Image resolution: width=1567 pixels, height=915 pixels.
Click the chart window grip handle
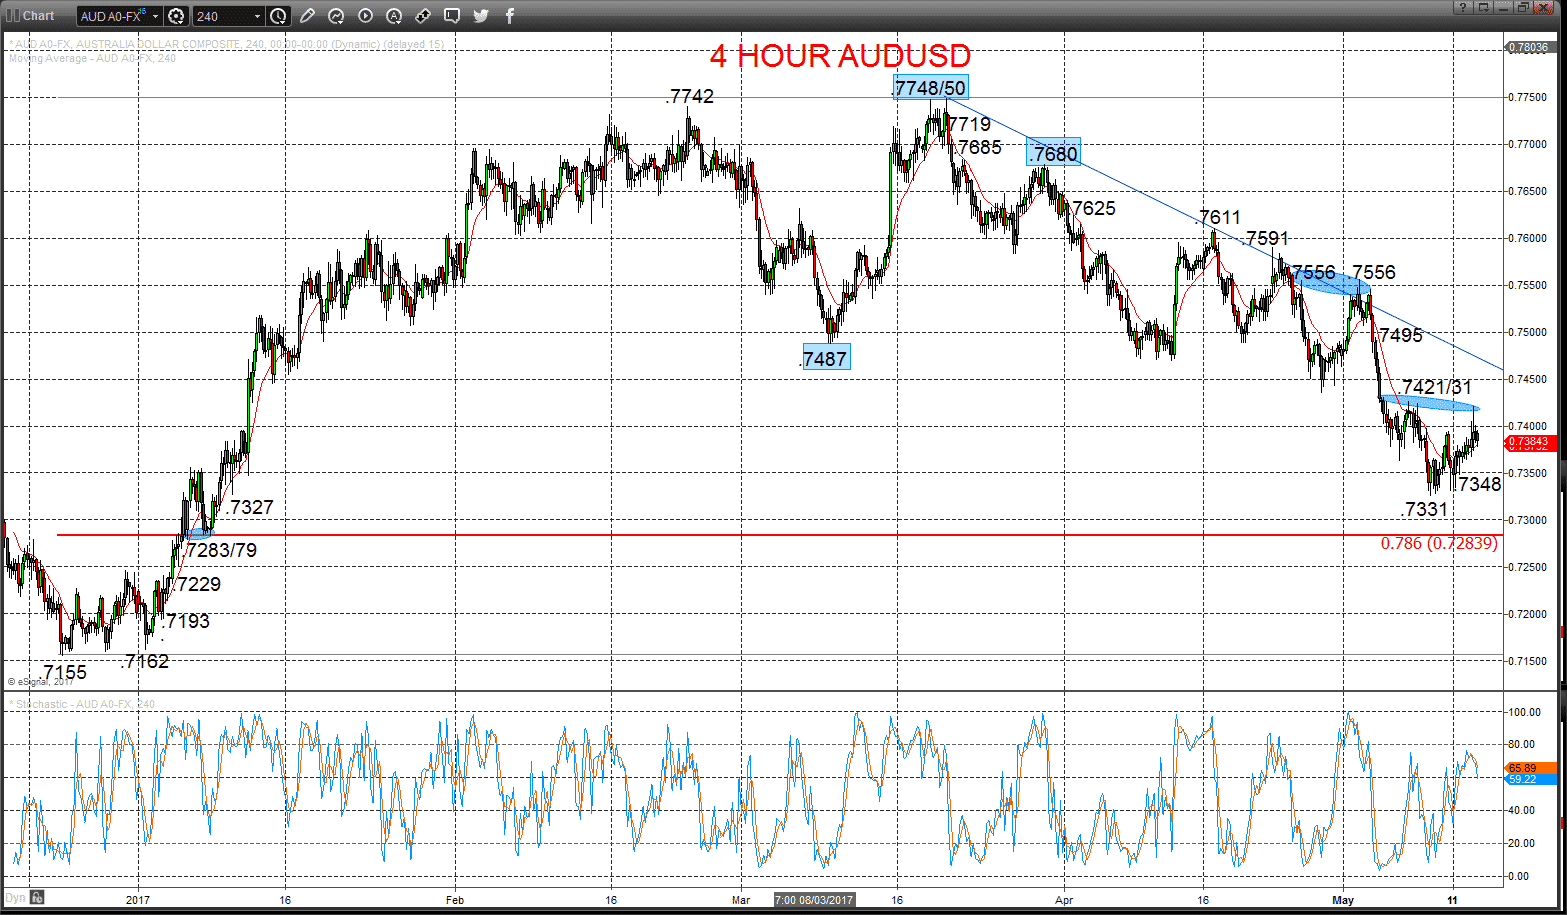pos(12,15)
